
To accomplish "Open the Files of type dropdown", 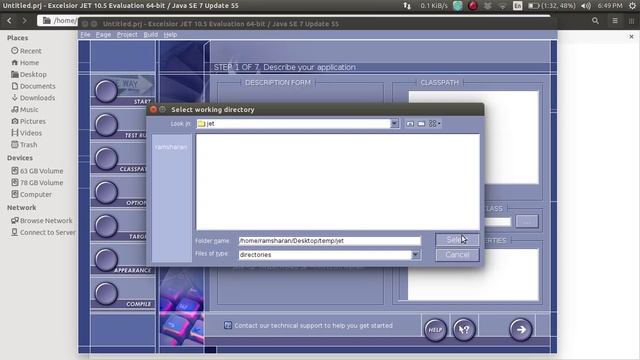I will (x=416, y=255).
